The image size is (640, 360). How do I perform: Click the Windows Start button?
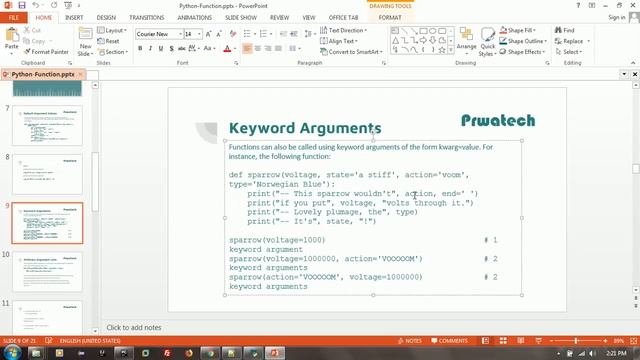click(12, 352)
